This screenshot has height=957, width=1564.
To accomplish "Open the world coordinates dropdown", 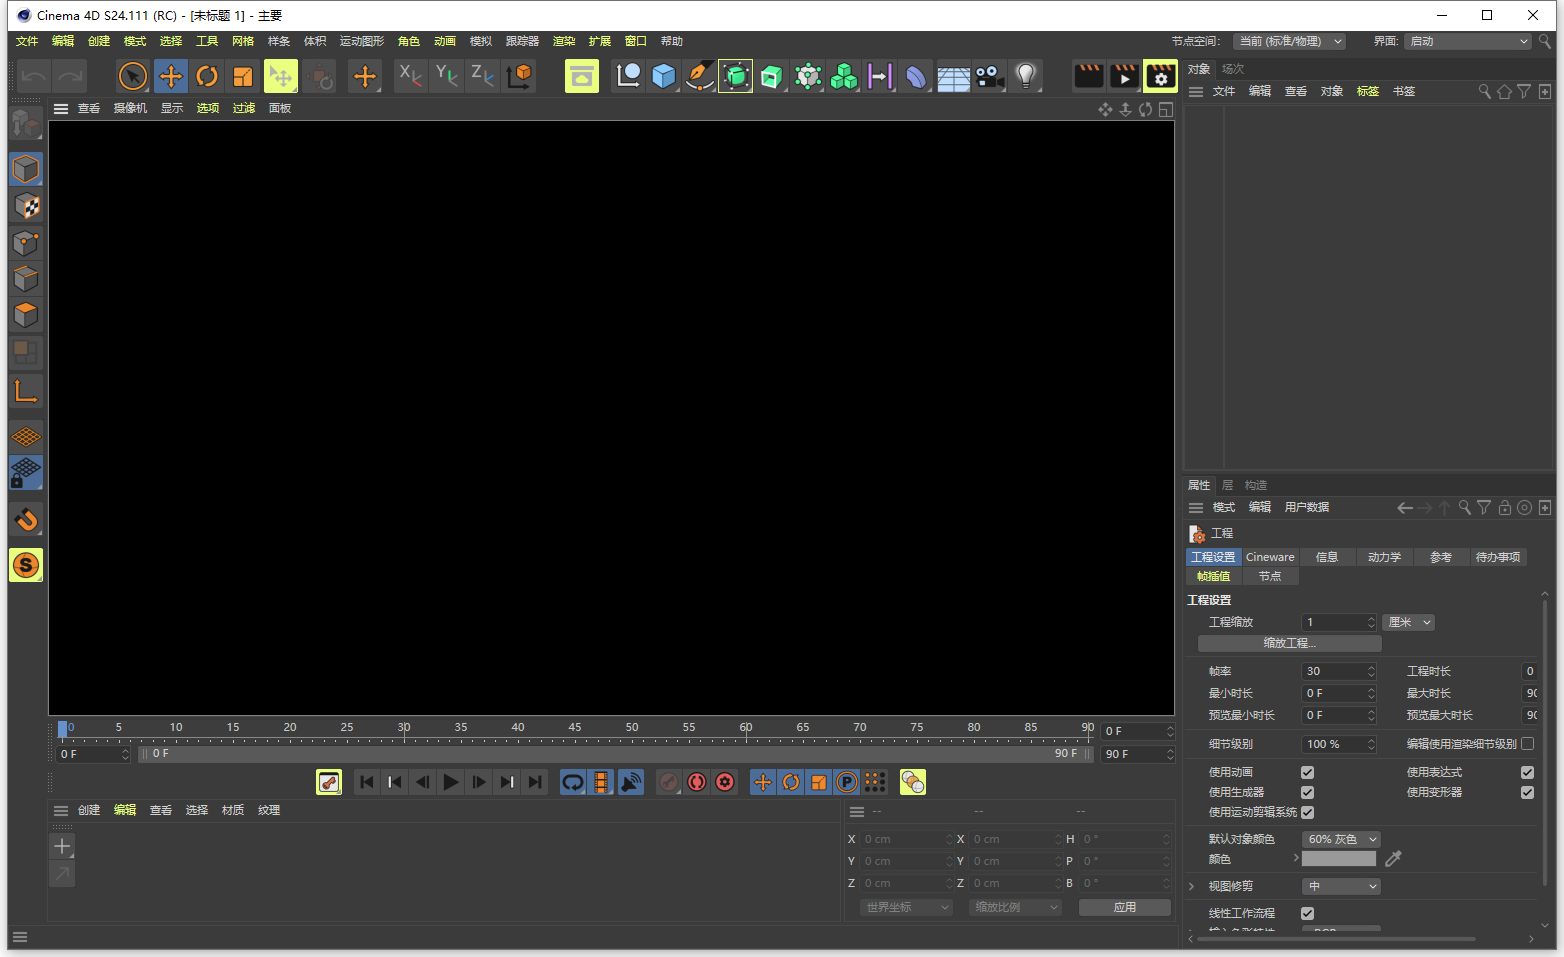I will click(x=906, y=907).
